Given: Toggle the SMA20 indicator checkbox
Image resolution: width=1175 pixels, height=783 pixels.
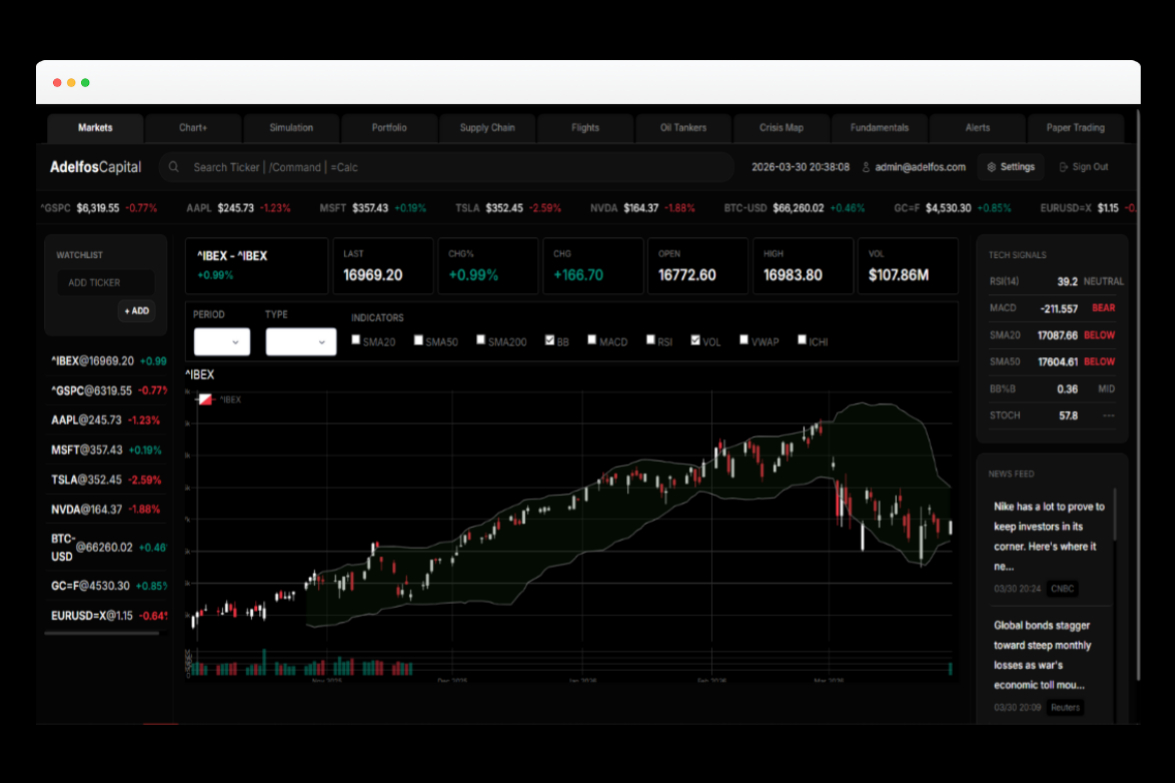Looking at the screenshot, I should point(356,340).
